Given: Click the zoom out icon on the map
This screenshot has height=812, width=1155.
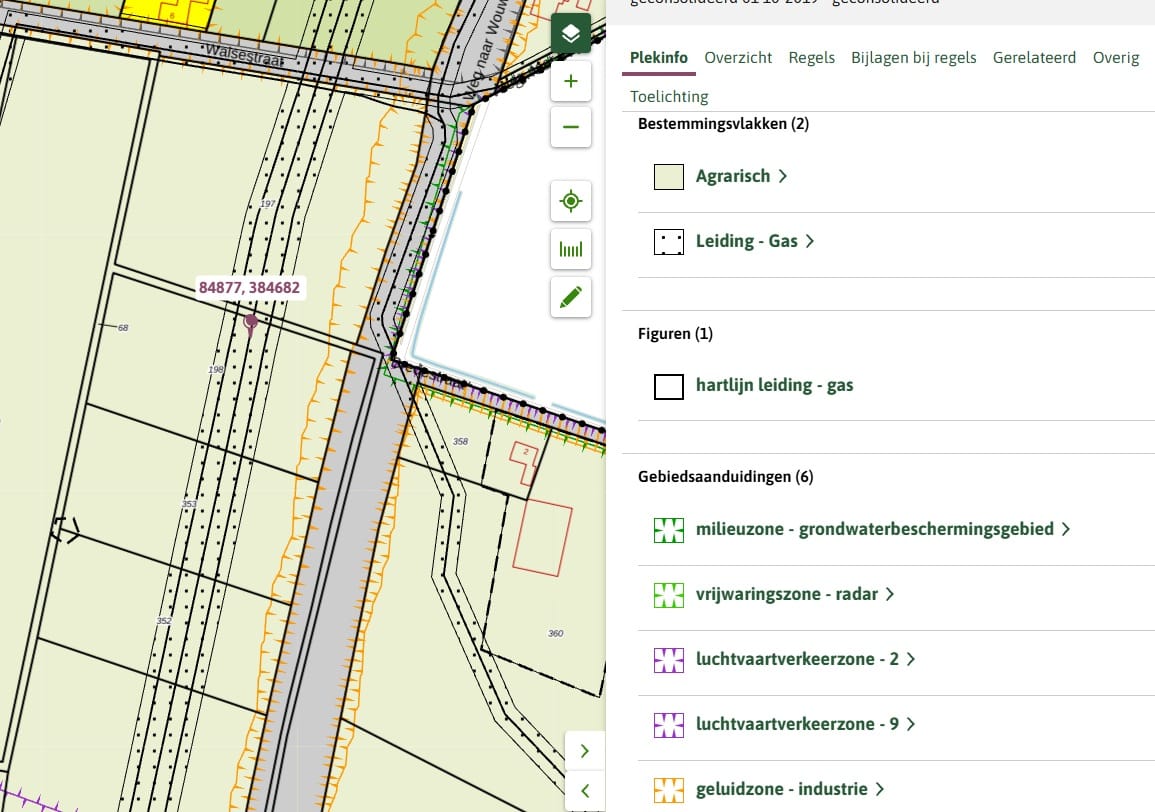Looking at the screenshot, I should 570,128.
